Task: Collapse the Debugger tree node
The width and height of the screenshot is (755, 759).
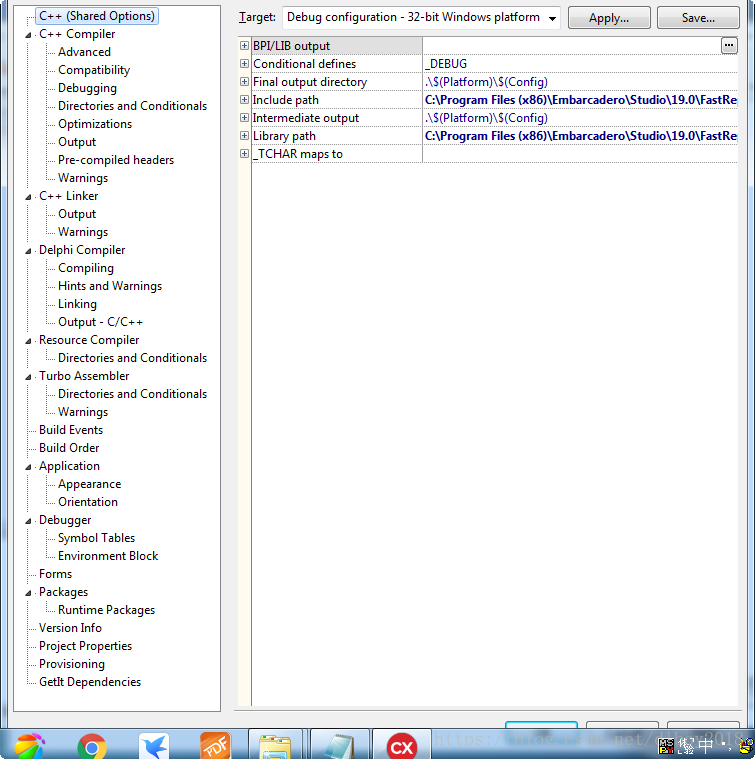Action: (x=29, y=521)
